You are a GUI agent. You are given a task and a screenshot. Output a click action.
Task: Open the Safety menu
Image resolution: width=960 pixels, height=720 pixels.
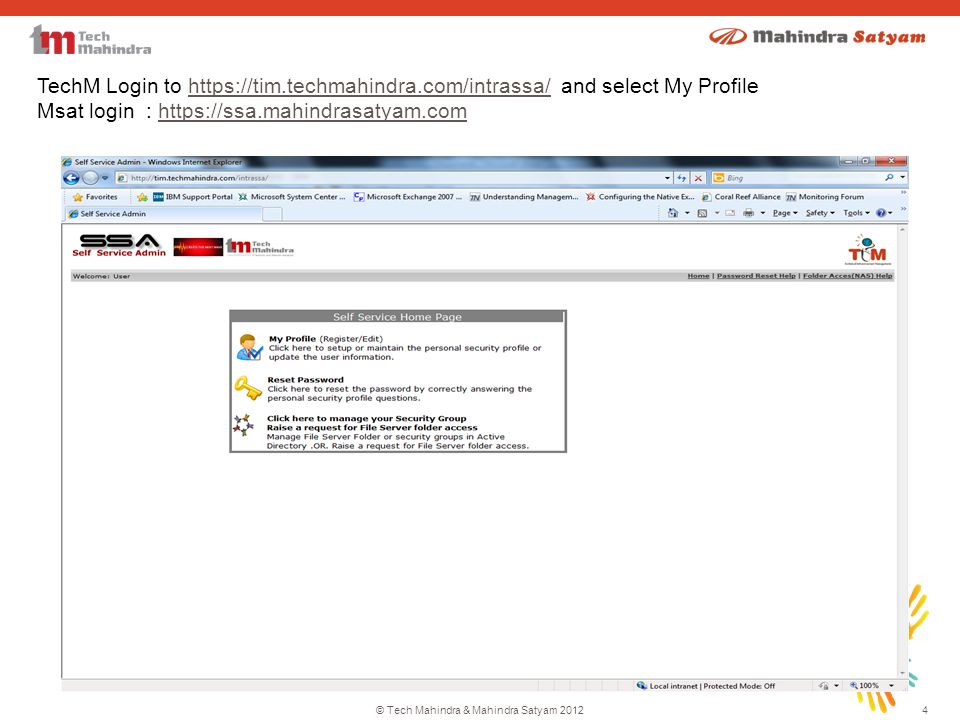(820, 213)
